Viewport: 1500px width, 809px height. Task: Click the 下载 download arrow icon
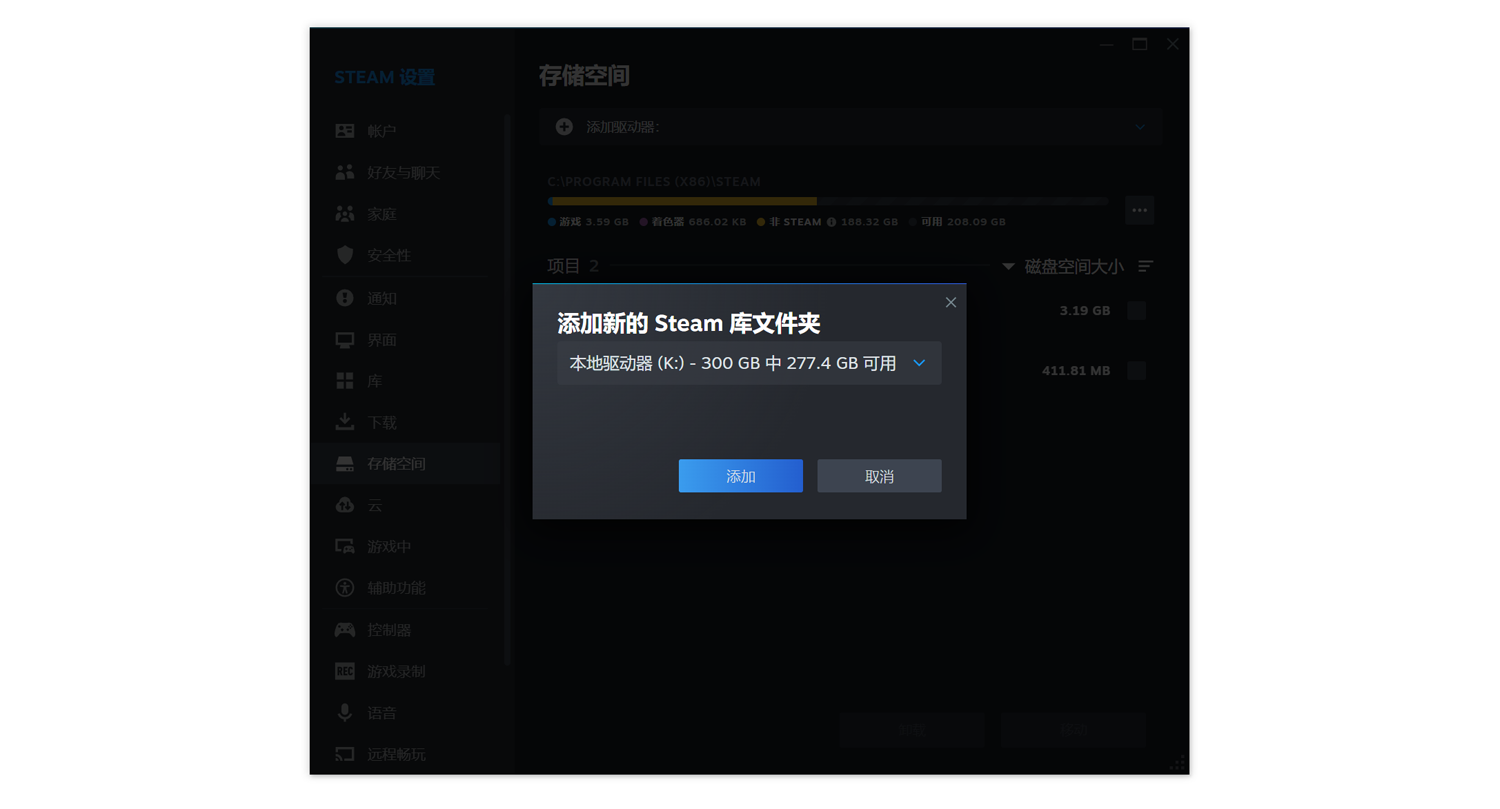pos(345,422)
